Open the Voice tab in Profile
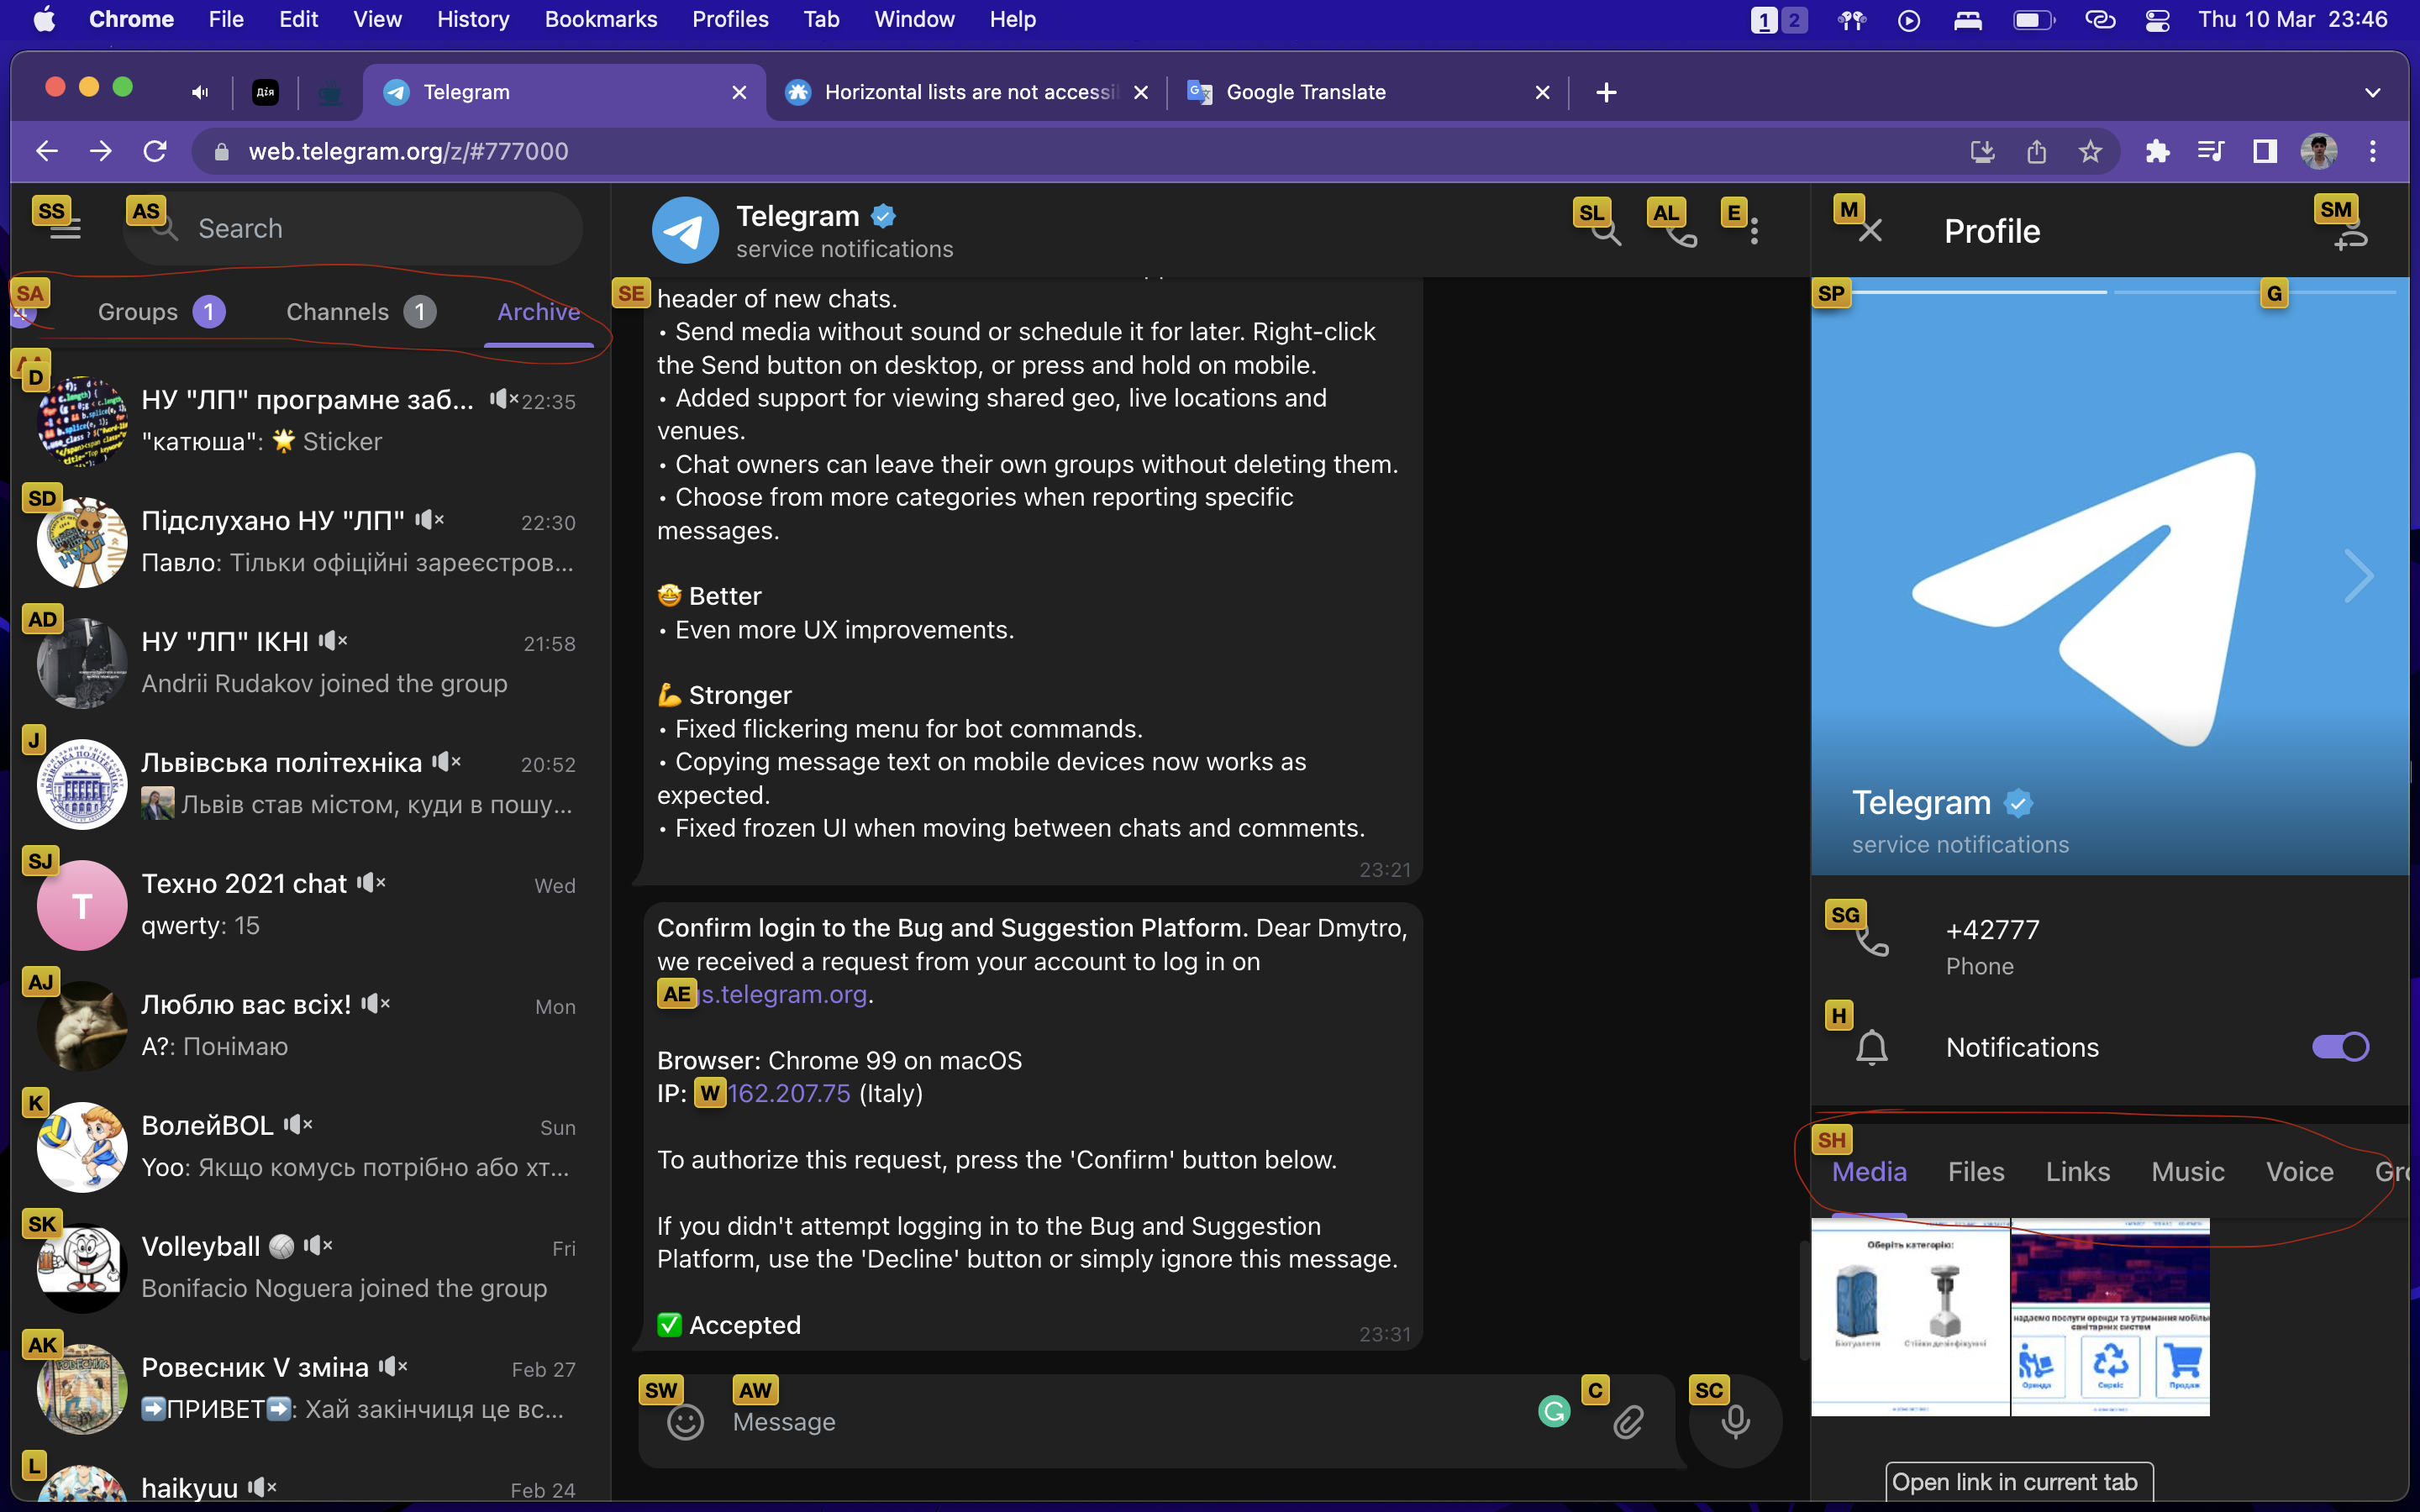The width and height of the screenshot is (2420, 1512). (2300, 1171)
